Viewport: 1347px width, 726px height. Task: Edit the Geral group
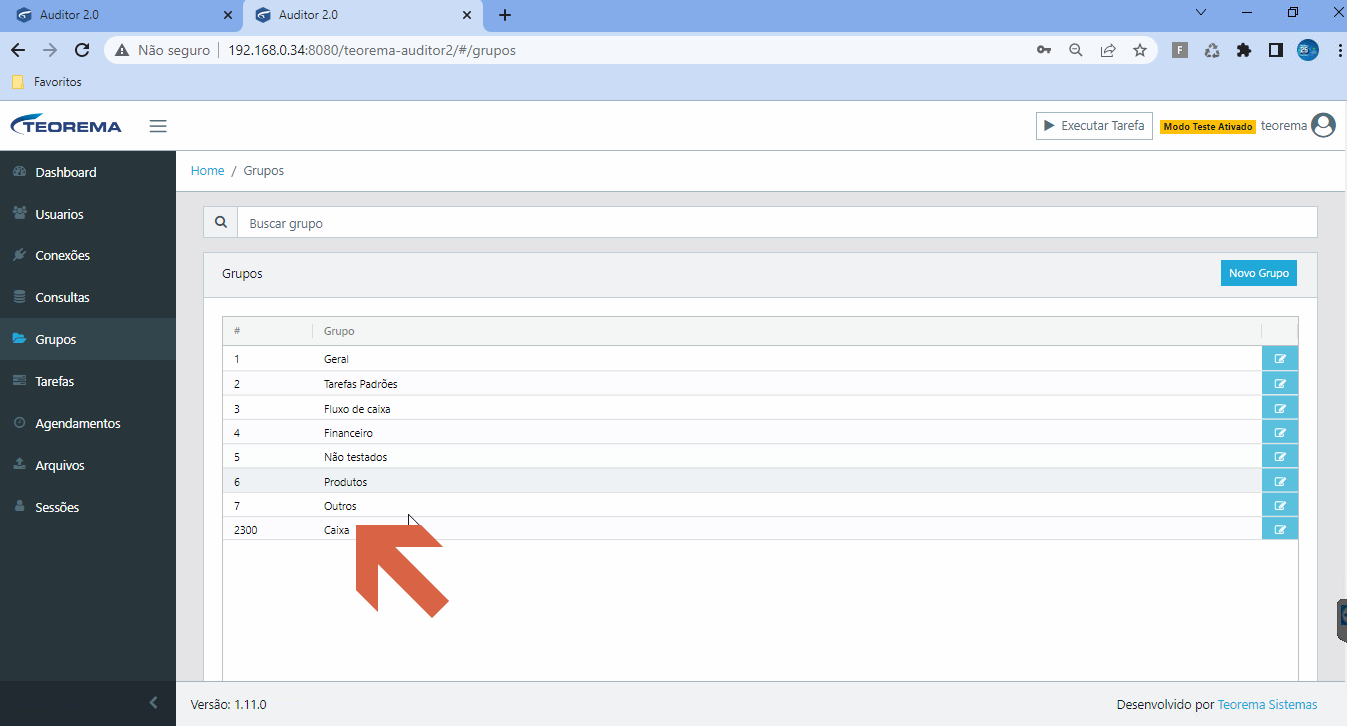[x=1280, y=358]
